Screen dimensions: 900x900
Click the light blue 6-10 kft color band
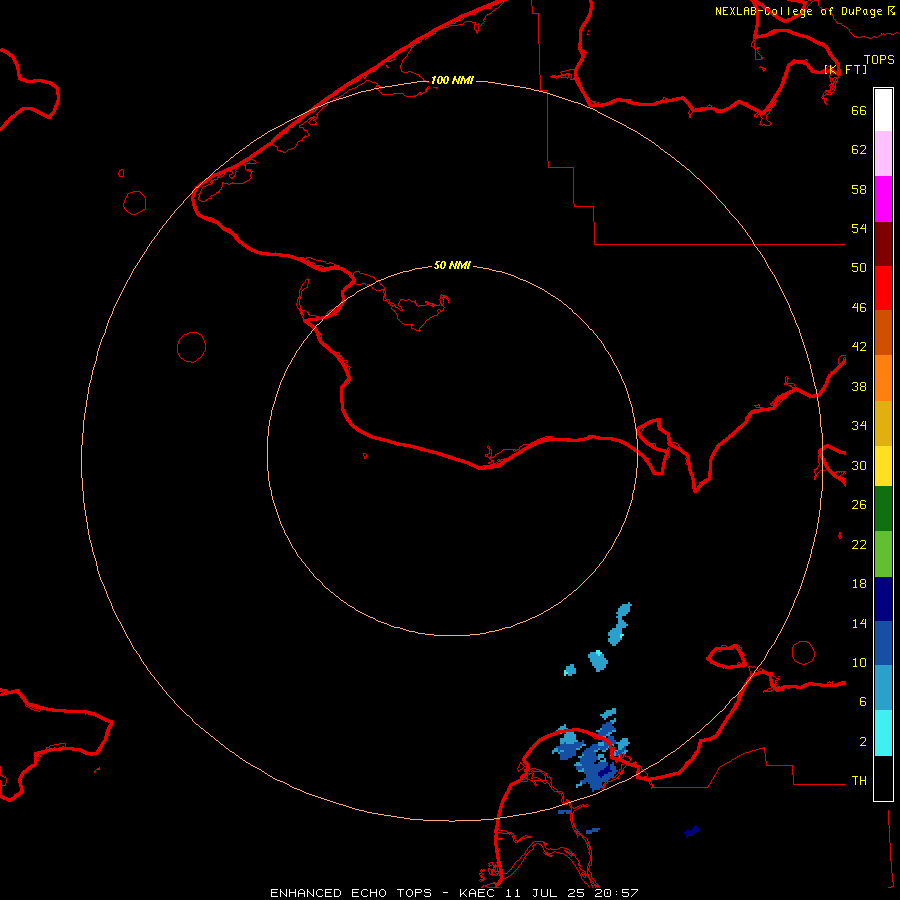(x=883, y=688)
